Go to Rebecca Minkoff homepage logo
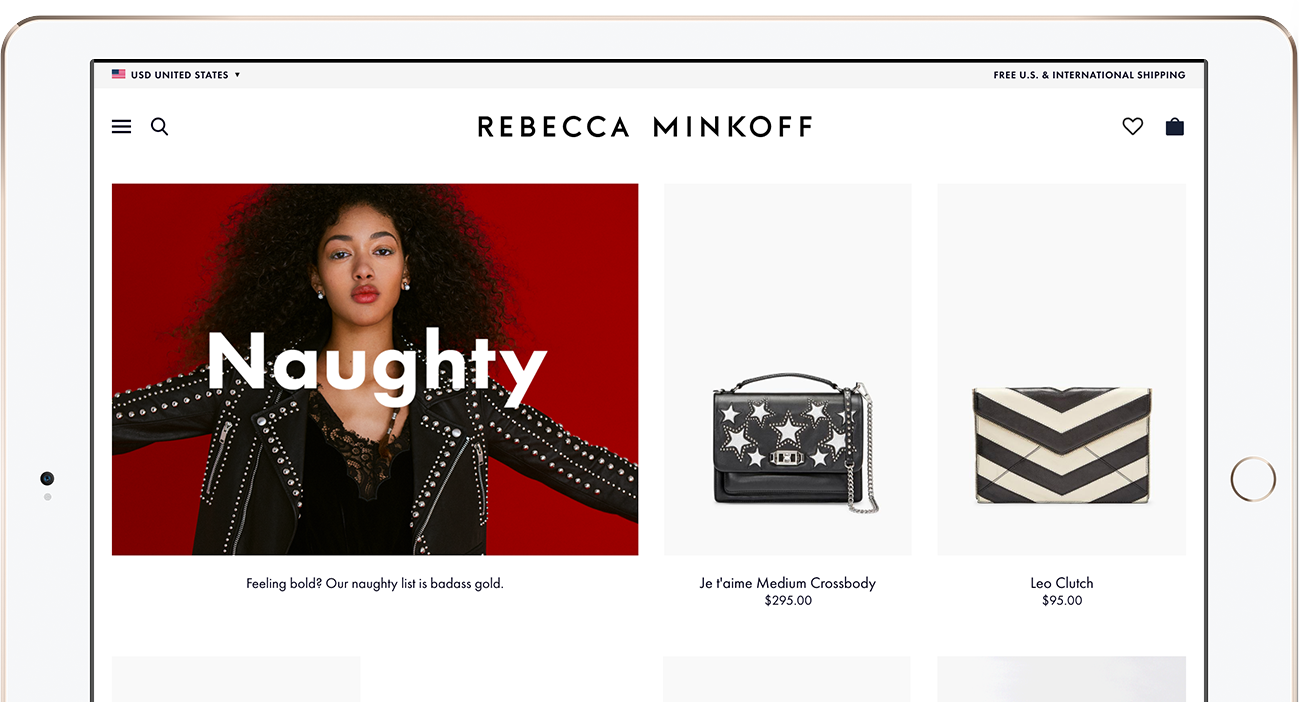 point(645,127)
